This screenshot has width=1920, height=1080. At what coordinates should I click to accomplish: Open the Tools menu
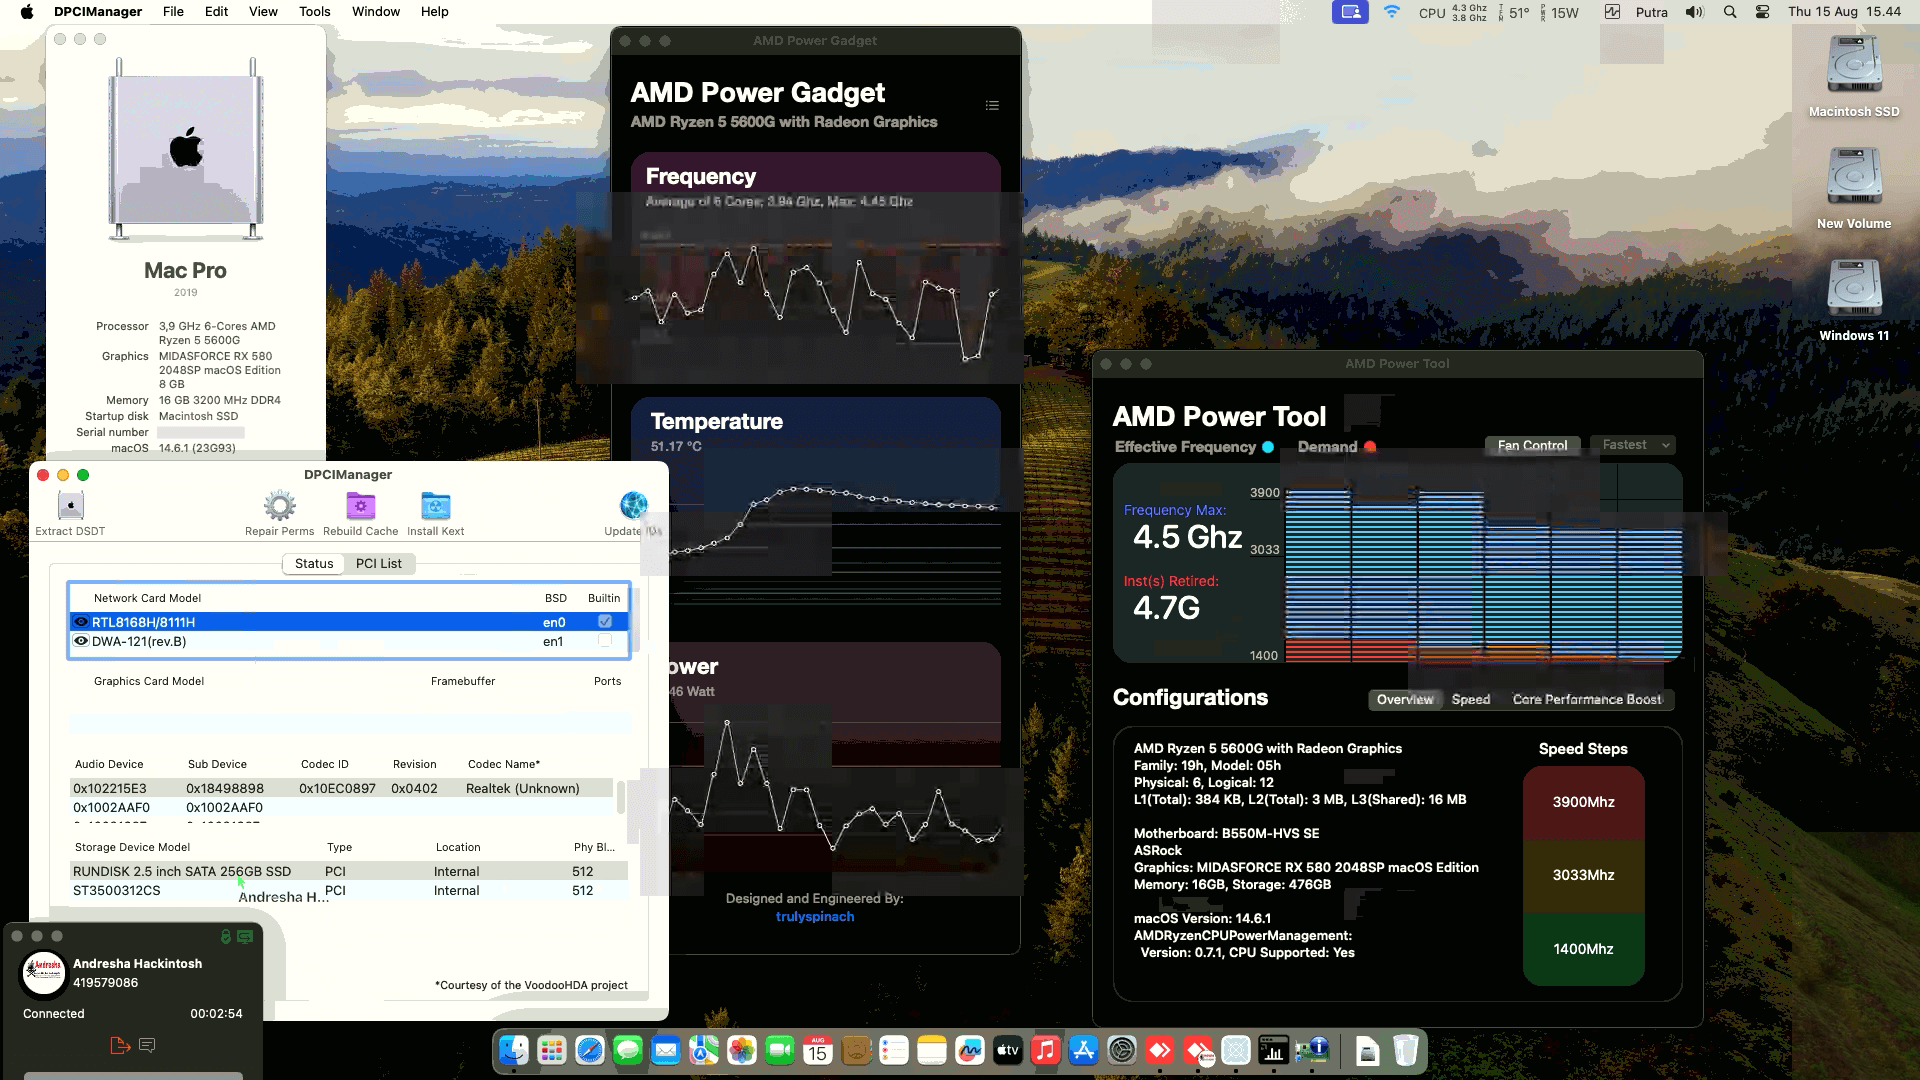314,12
